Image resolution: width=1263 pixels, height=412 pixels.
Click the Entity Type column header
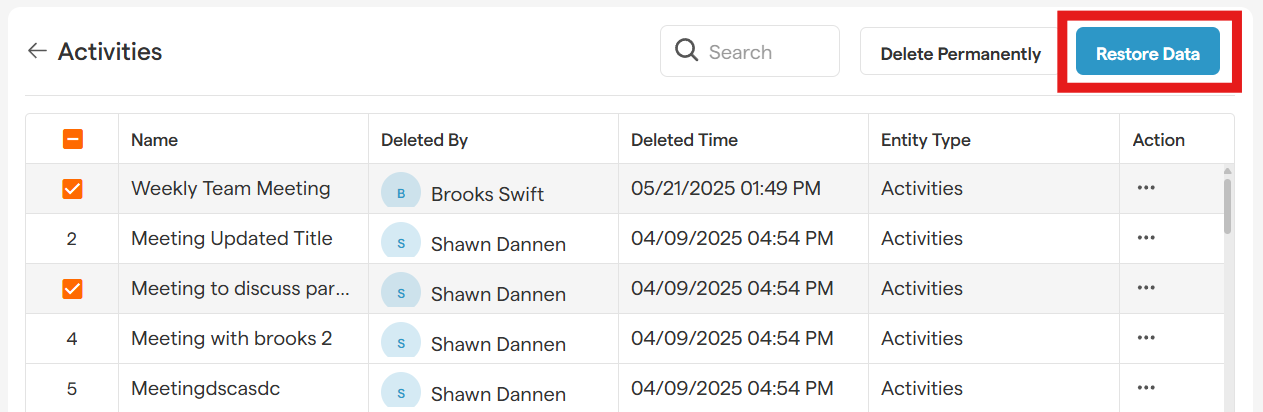click(925, 140)
